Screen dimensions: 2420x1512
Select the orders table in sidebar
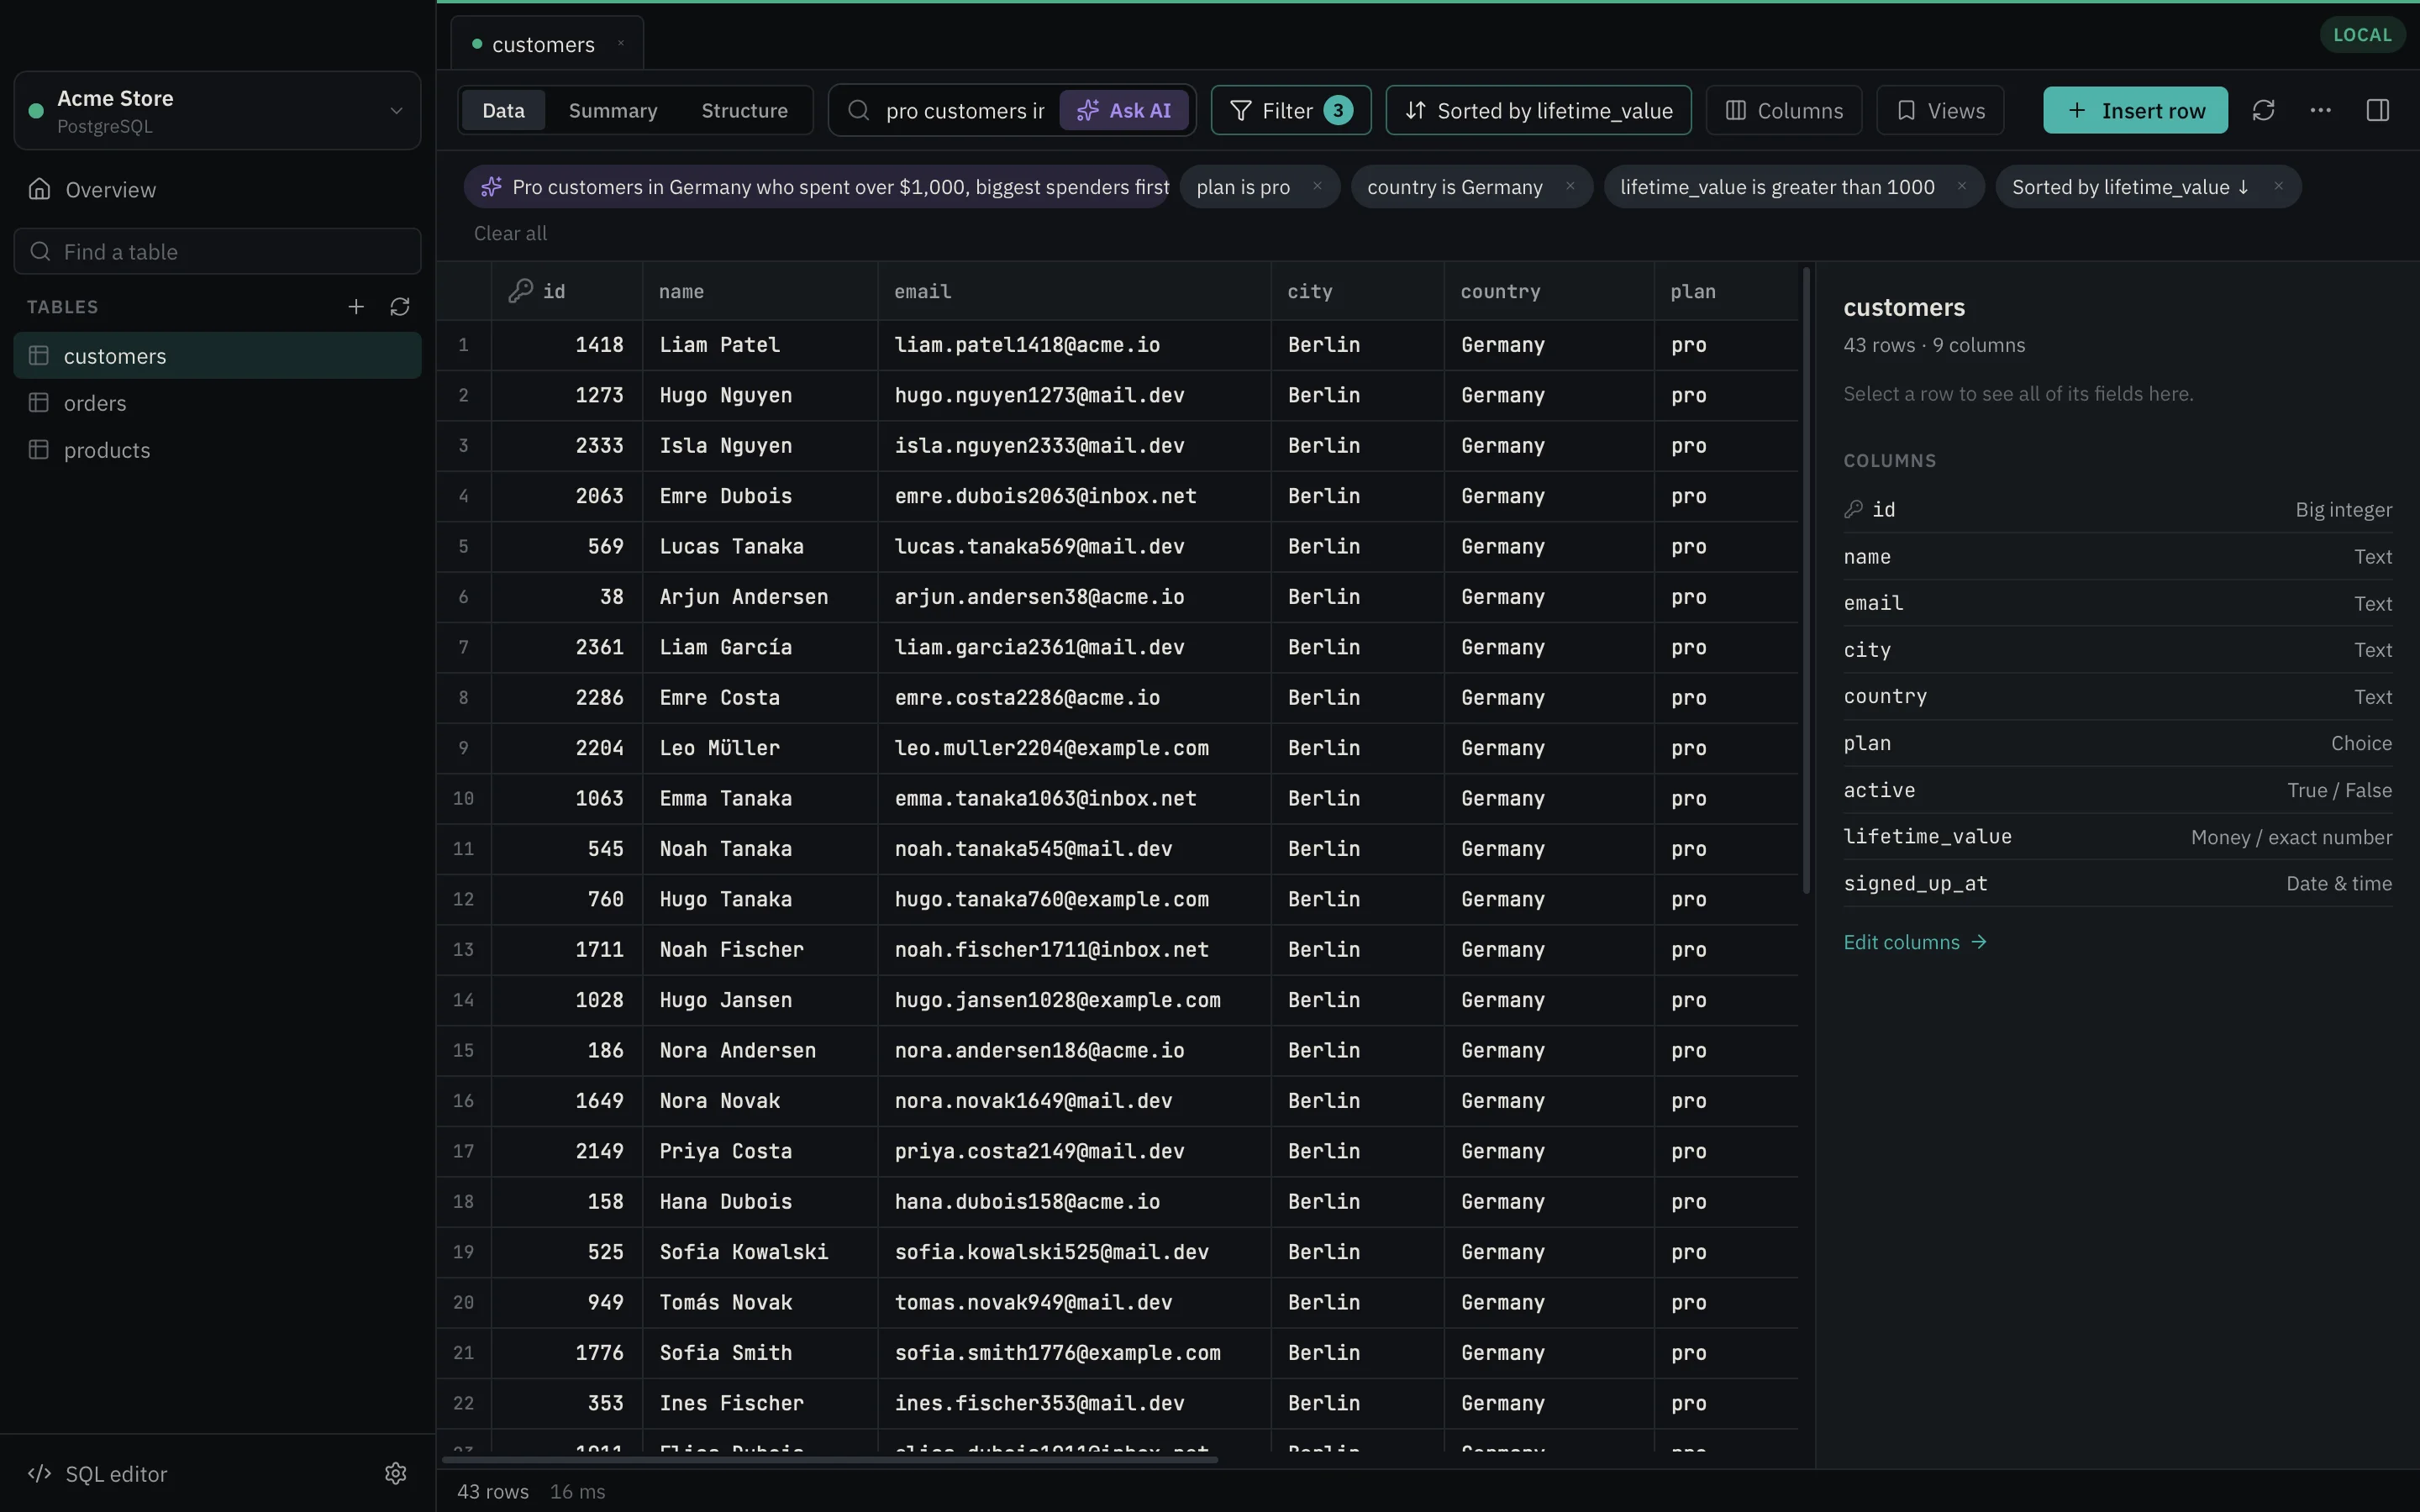217,402
